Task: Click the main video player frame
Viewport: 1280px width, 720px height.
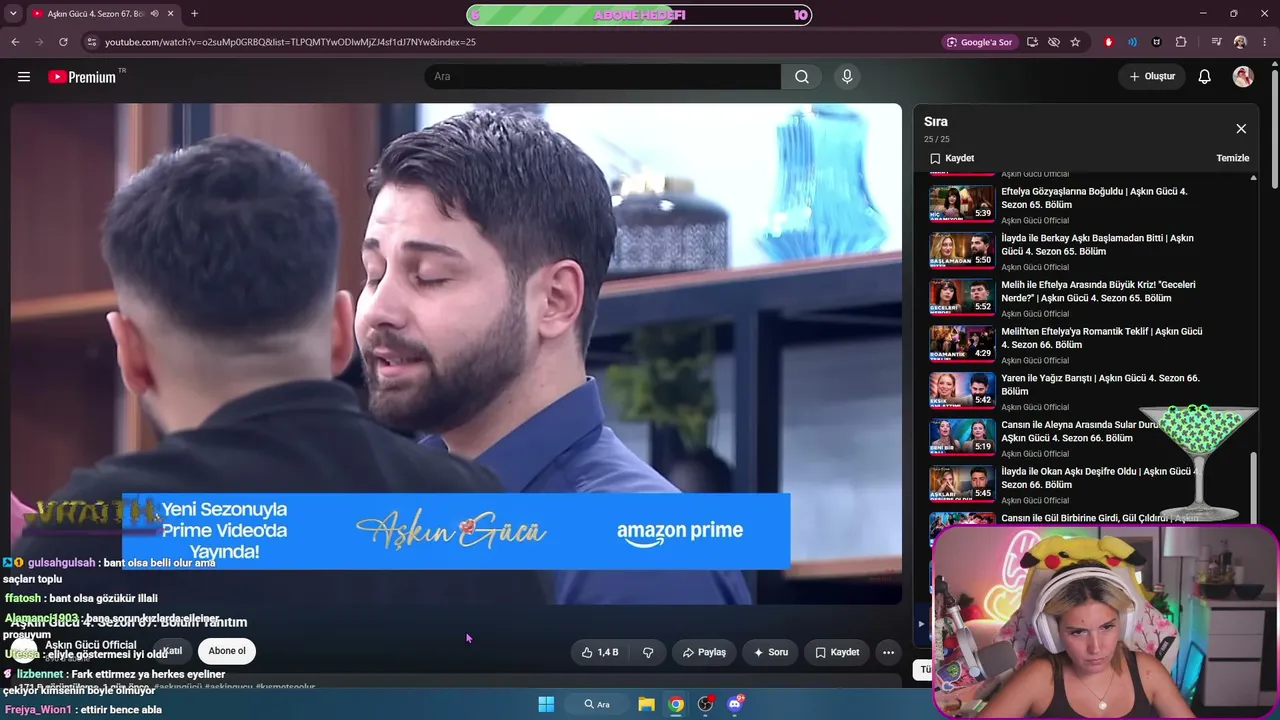Action: click(456, 353)
